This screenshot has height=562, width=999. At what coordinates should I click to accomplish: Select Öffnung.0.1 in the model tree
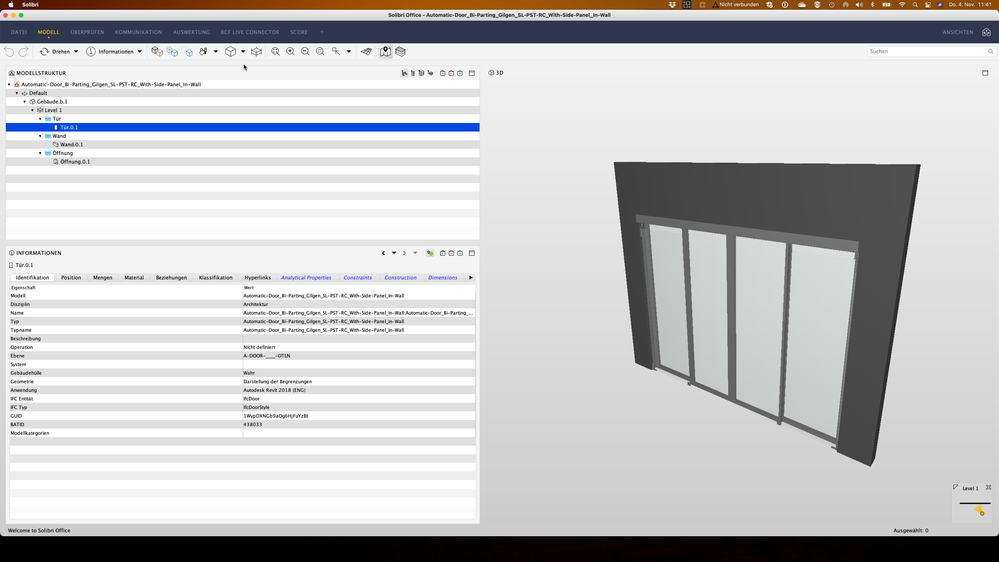point(75,161)
